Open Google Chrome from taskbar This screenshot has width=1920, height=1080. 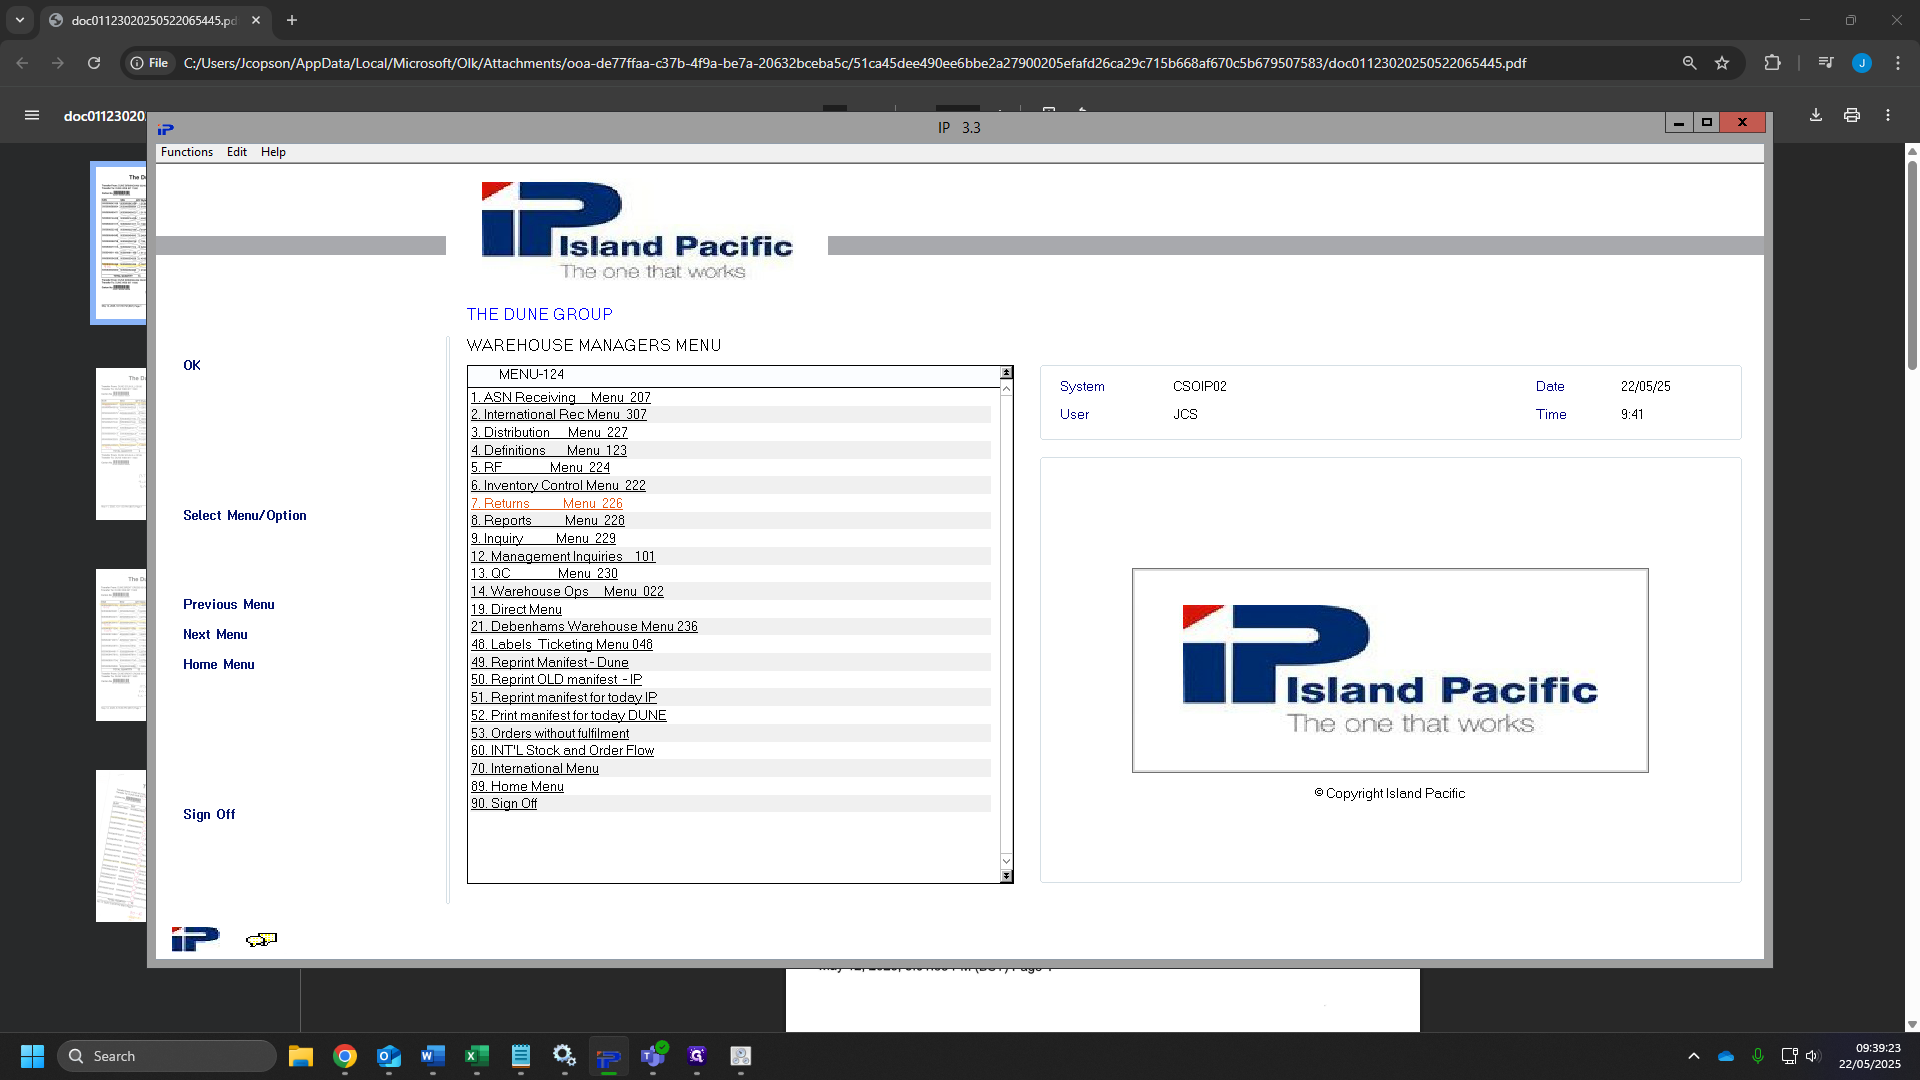pos(345,1056)
